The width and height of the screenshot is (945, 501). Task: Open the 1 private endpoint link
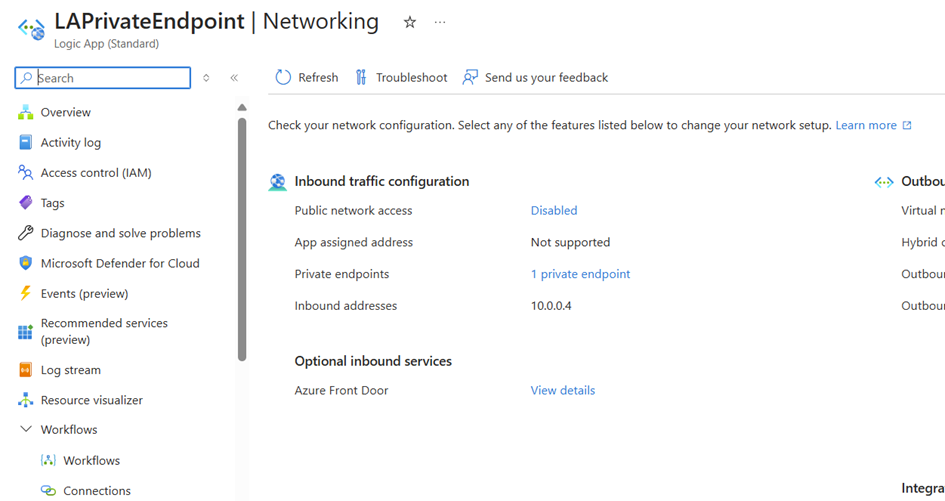tap(580, 274)
